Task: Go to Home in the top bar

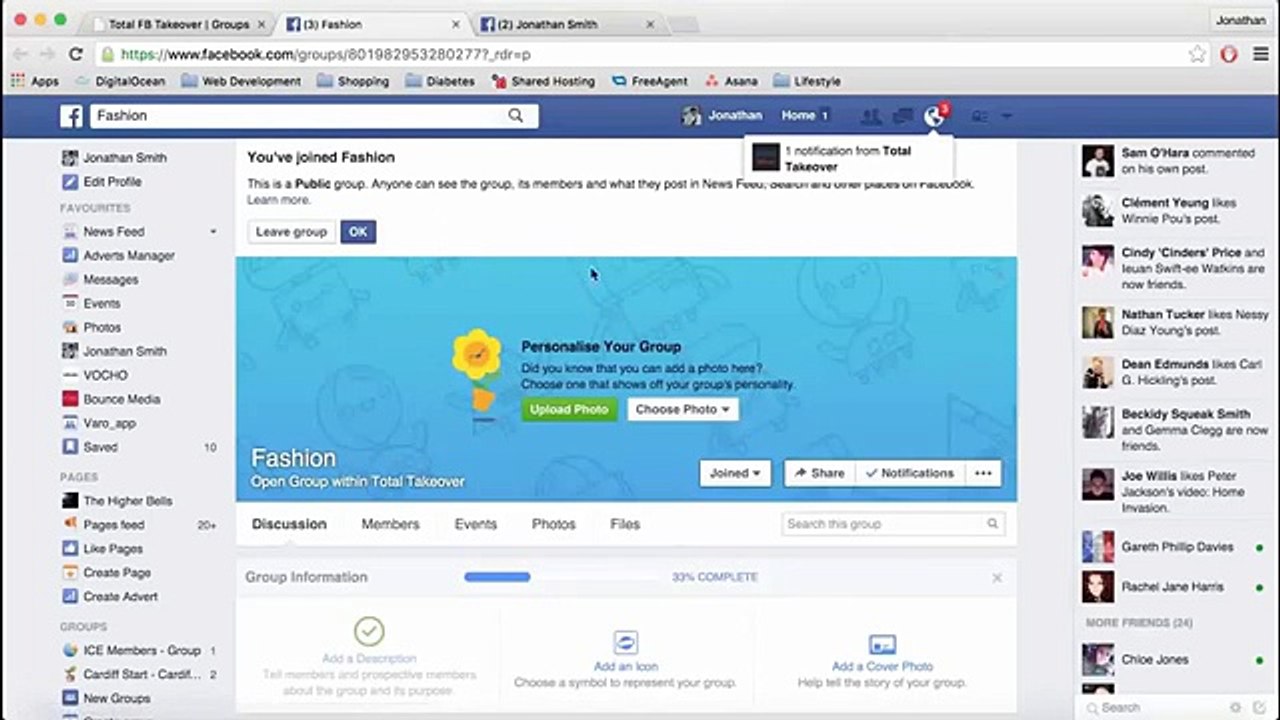Action: pyautogui.click(x=798, y=116)
